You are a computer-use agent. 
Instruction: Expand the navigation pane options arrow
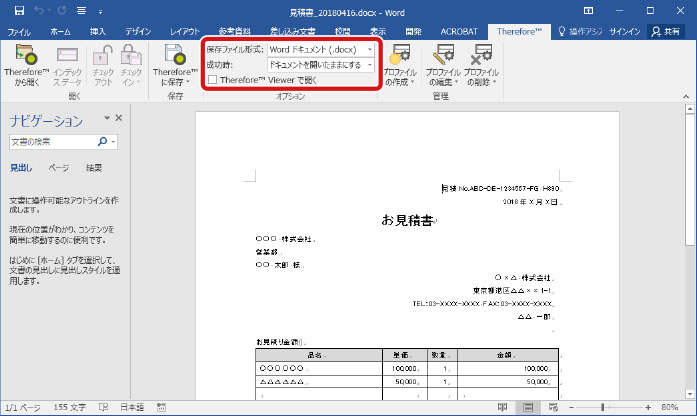[x=105, y=120]
